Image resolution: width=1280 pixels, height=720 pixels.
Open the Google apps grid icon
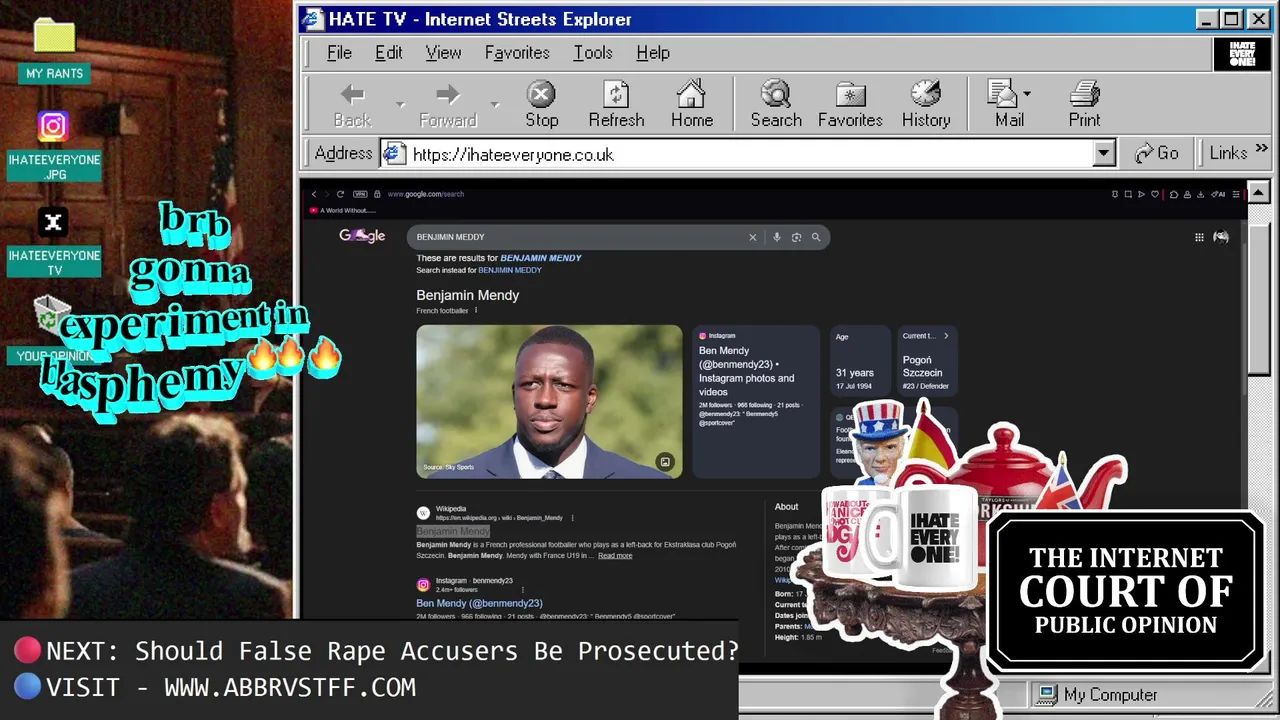click(1199, 237)
